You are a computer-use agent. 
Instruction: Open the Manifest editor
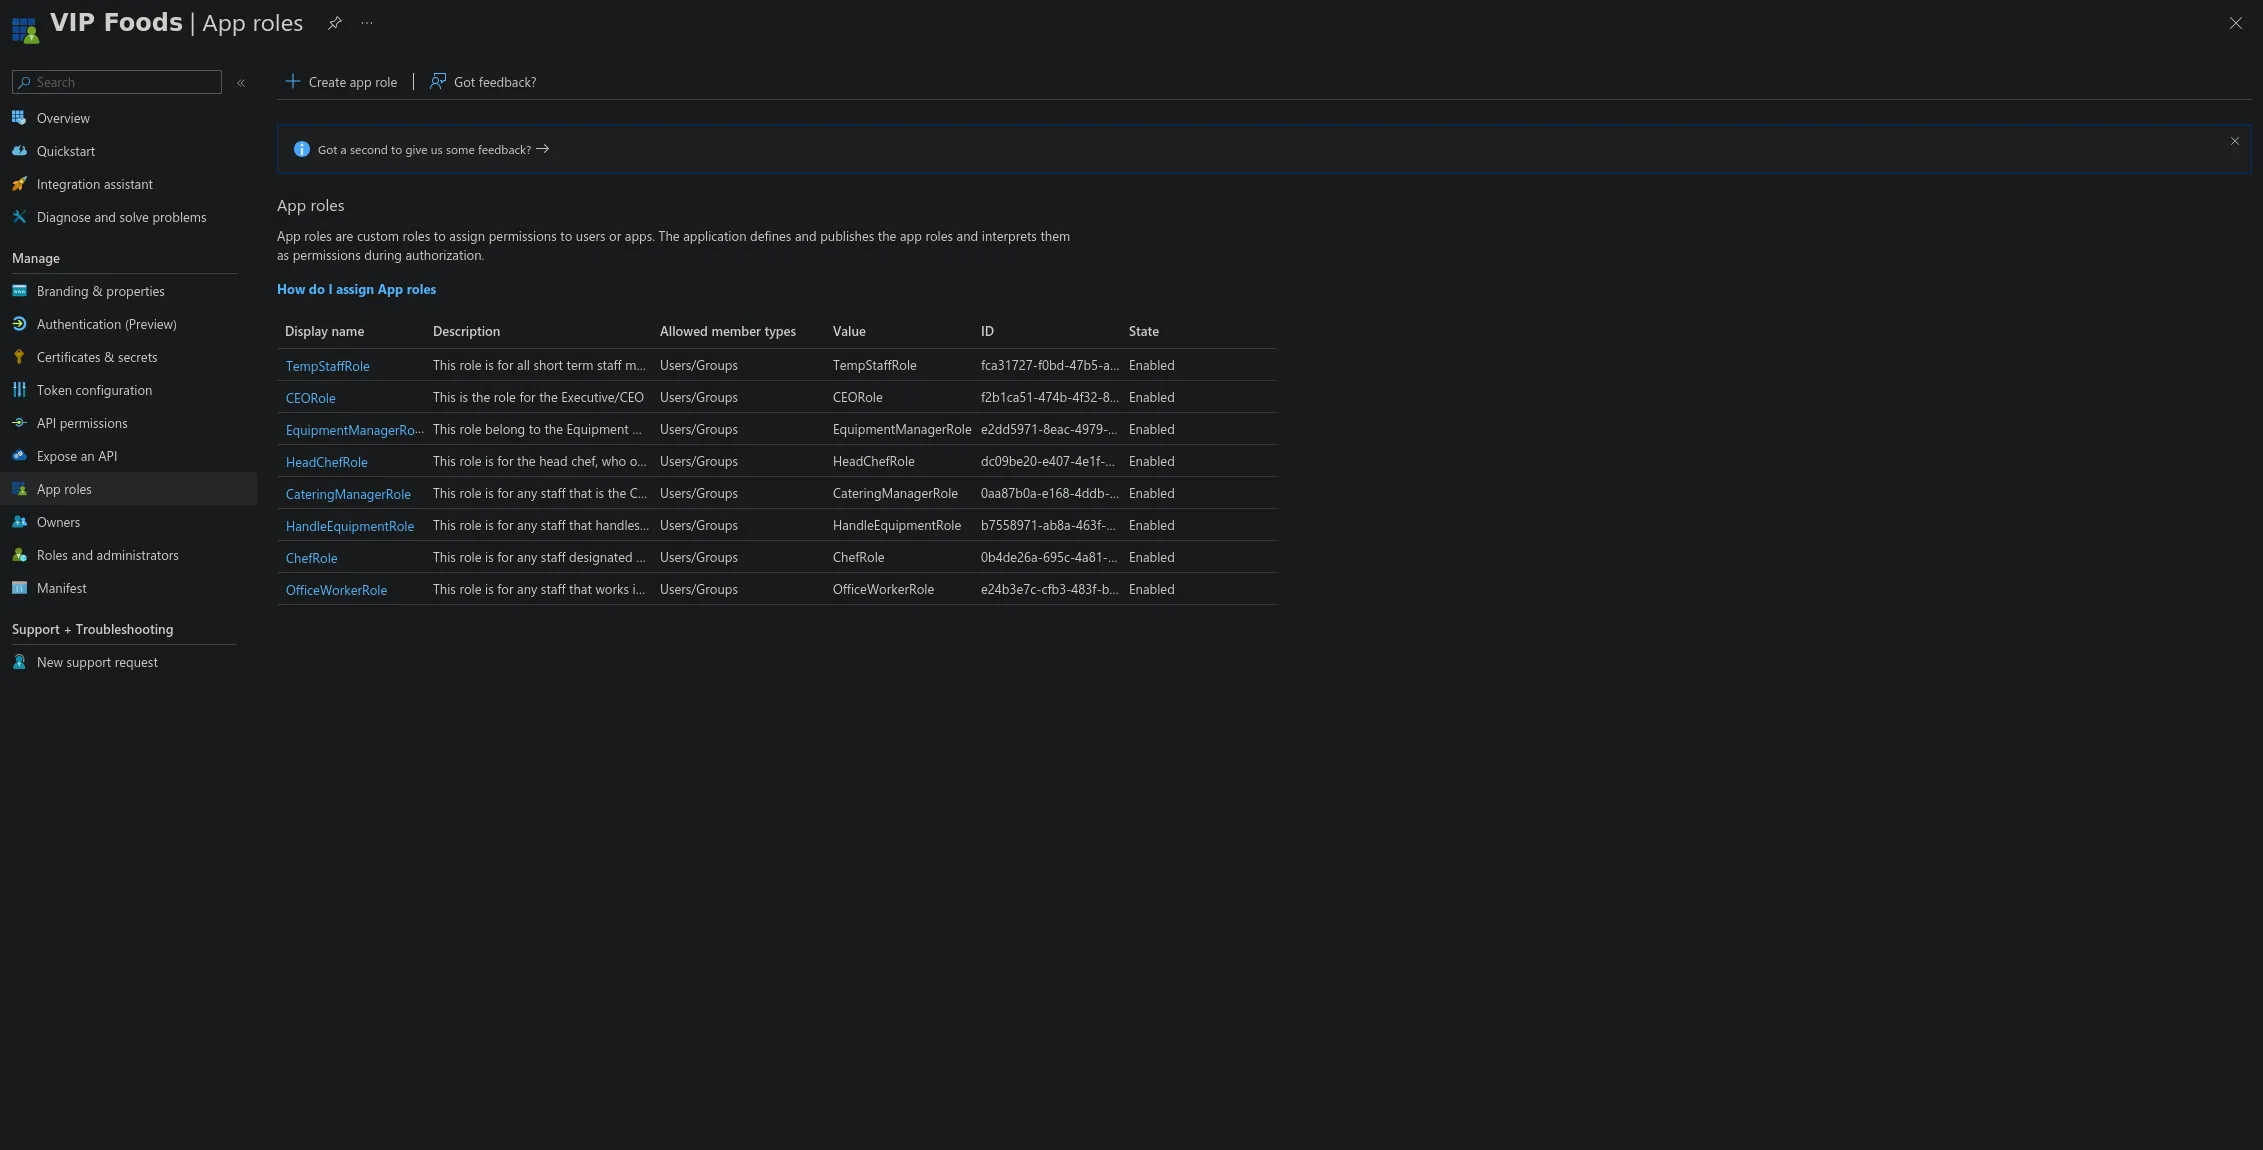[62, 588]
